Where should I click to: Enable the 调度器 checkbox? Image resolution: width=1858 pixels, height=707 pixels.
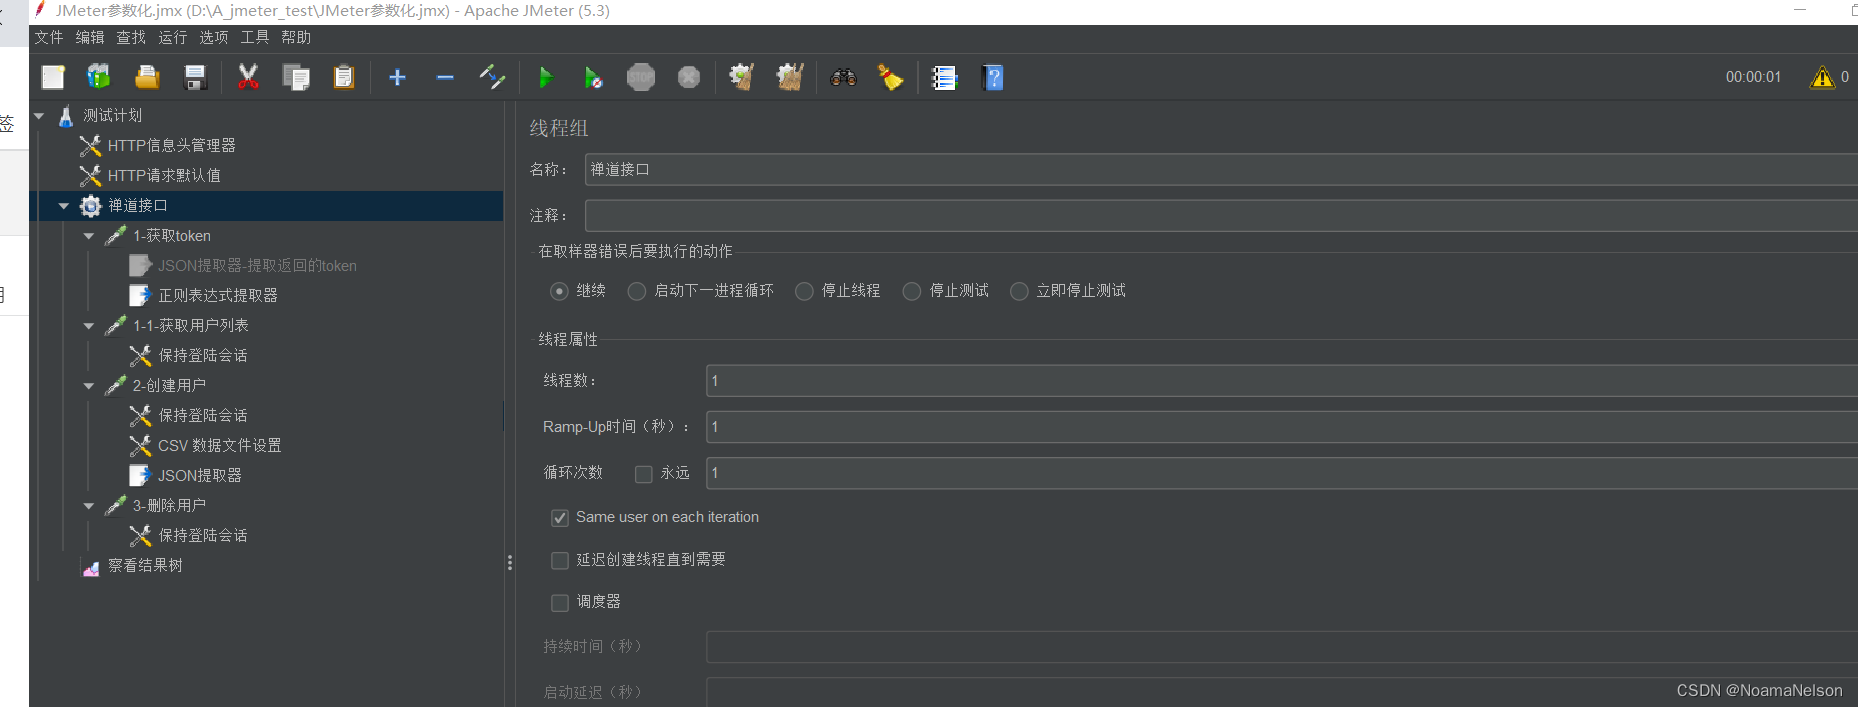[x=560, y=603]
